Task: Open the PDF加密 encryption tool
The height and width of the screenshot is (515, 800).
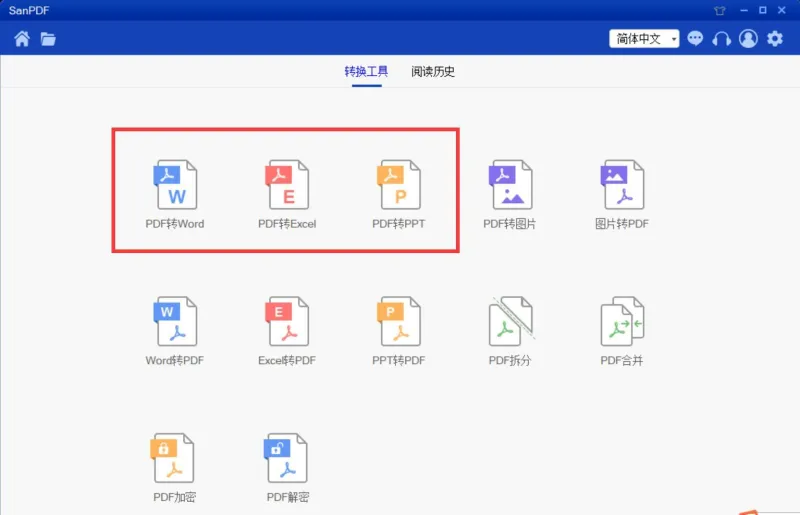Action: tap(172, 458)
